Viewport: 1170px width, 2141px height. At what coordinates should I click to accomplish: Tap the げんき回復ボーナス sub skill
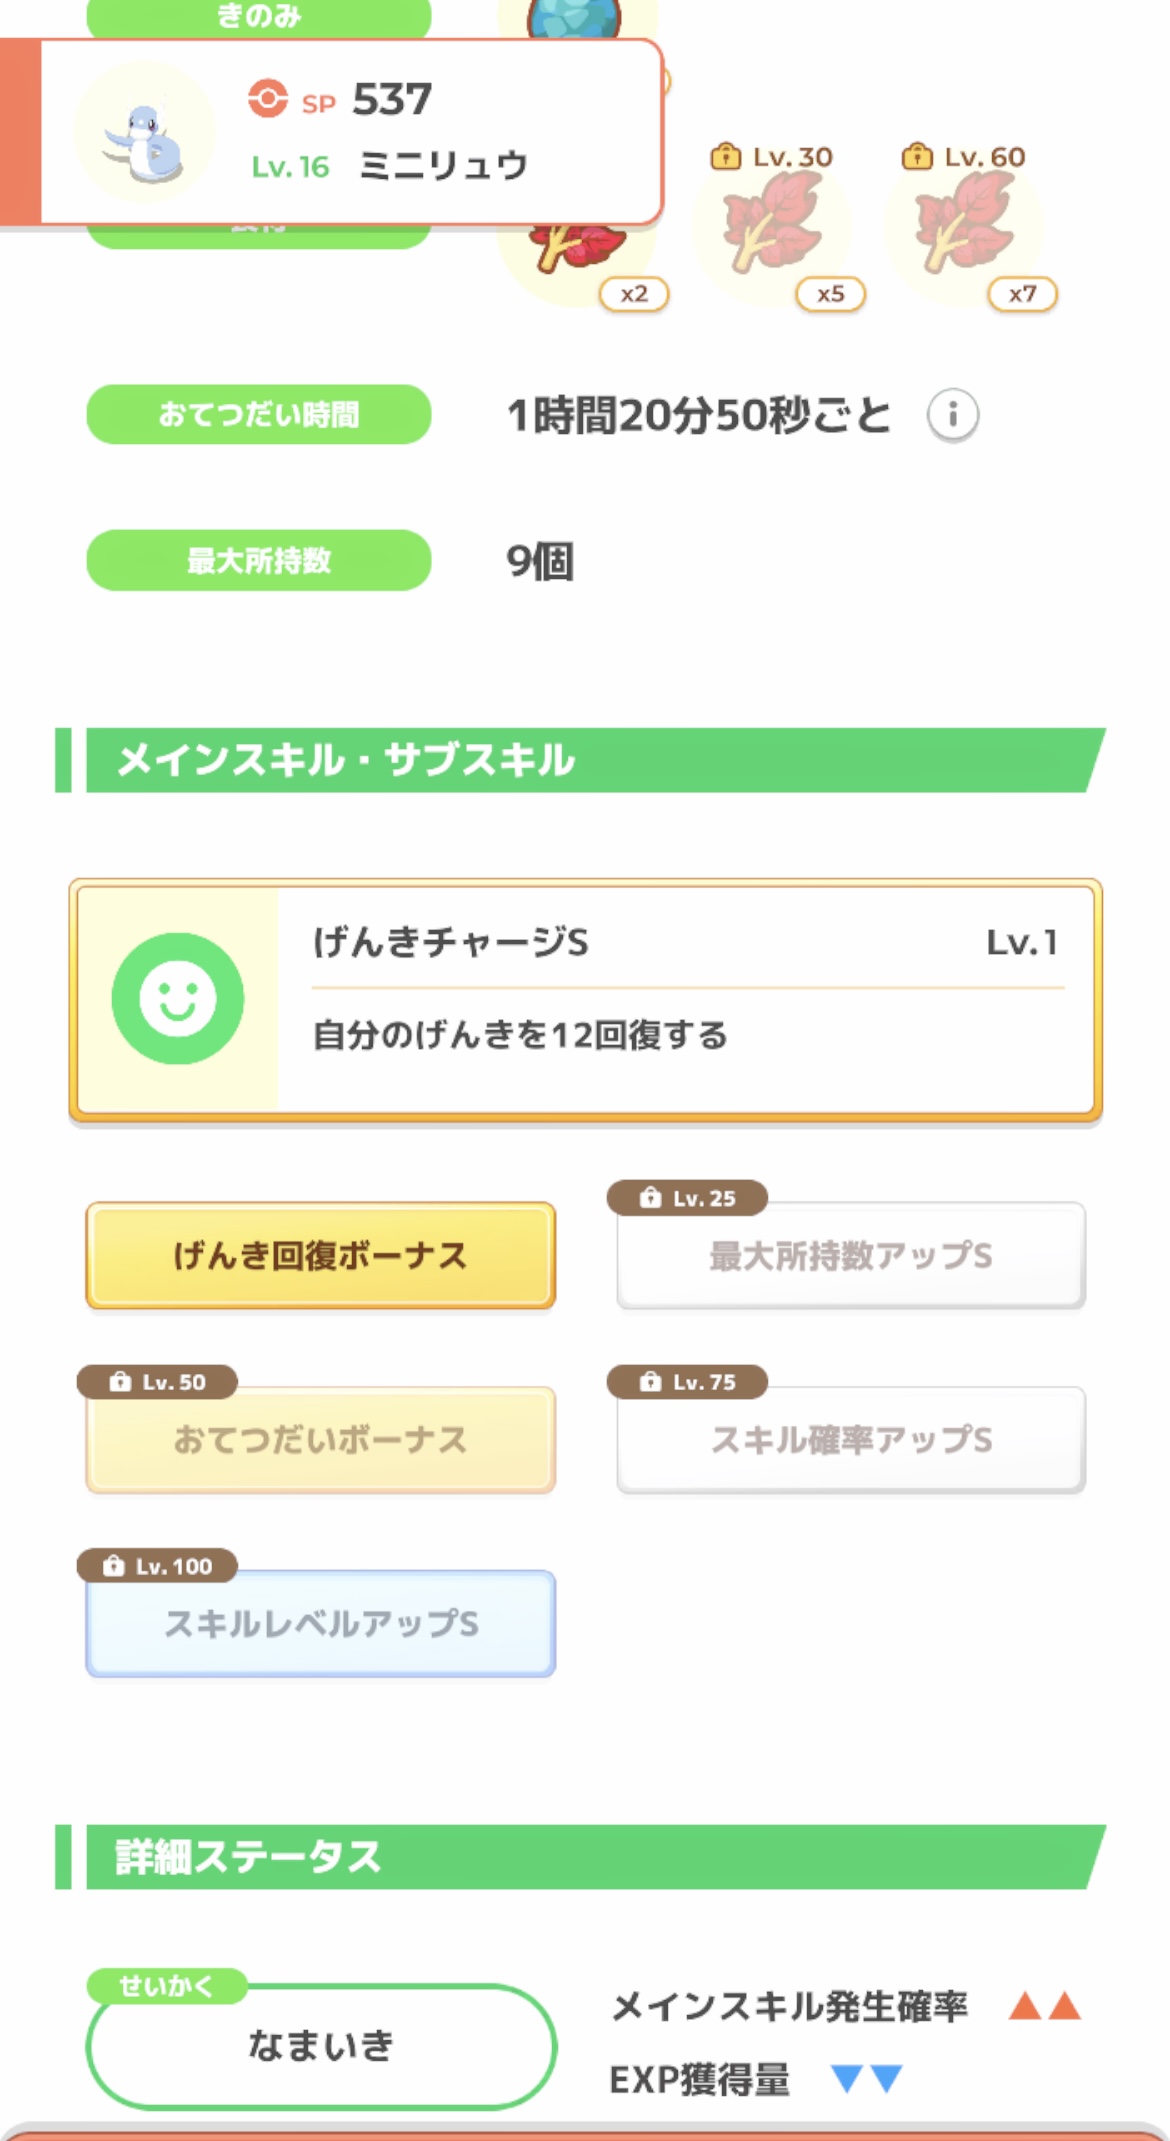tap(320, 1255)
